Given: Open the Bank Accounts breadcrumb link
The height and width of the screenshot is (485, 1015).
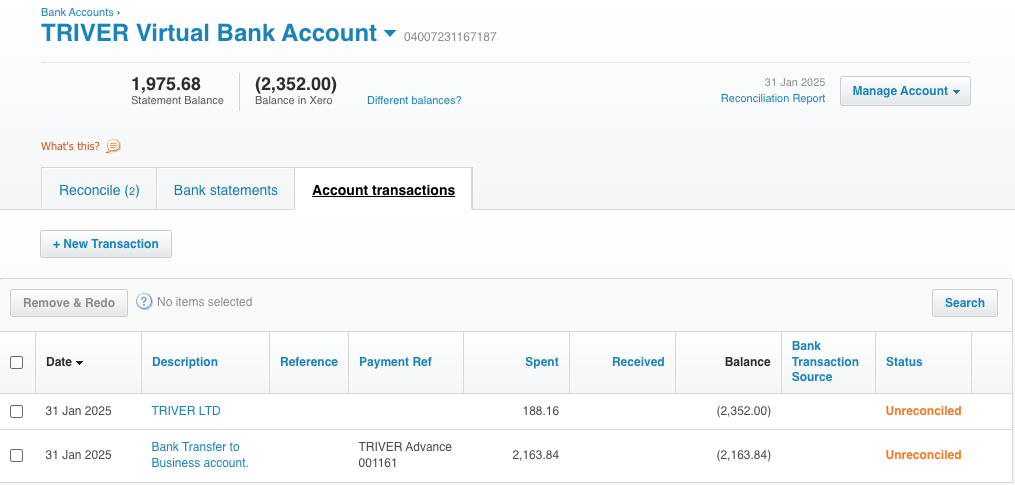Looking at the screenshot, I should click(x=77, y=12).
